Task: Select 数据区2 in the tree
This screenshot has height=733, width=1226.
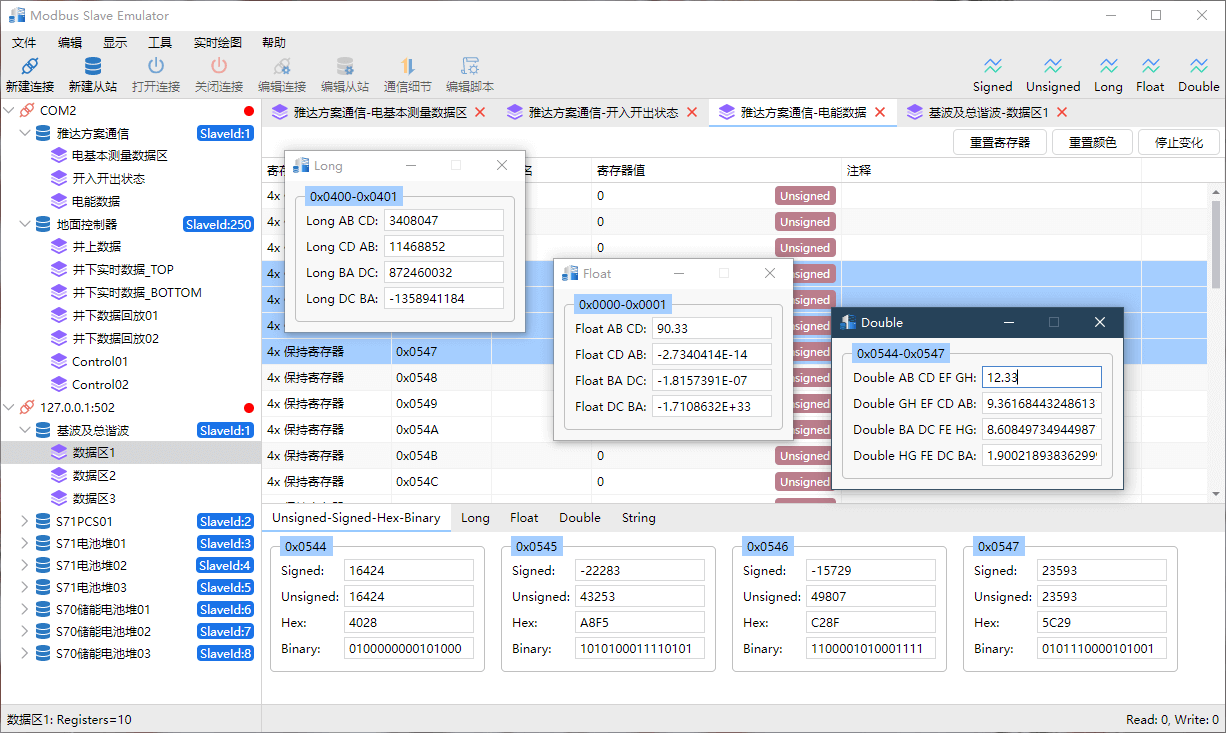Action: [94, 475]
